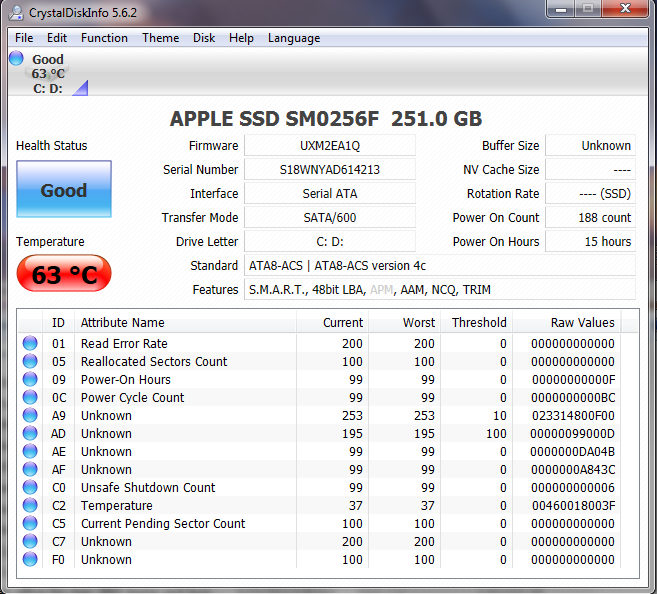Click the status orb for Read Error Rate

(31, 344)
